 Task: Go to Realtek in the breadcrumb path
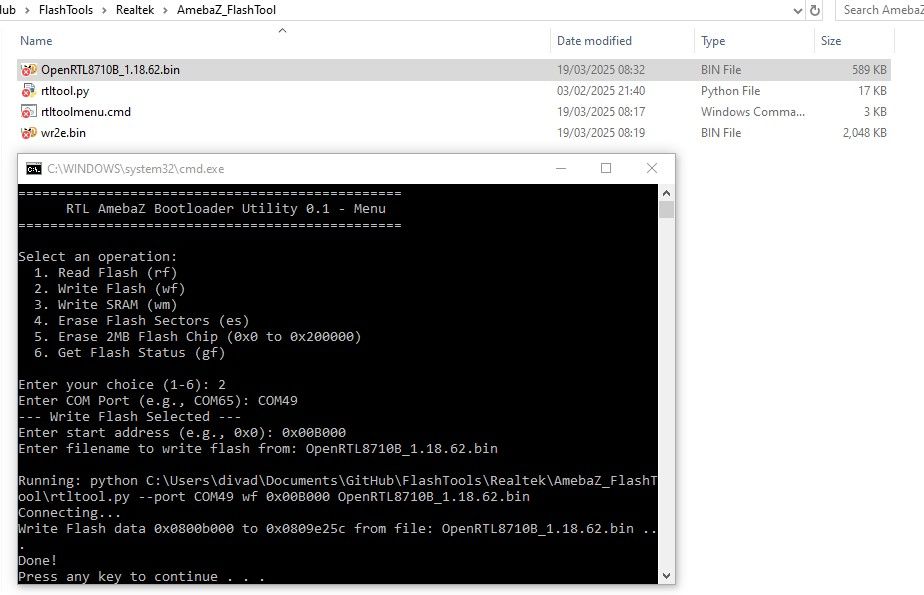(135, 10)
